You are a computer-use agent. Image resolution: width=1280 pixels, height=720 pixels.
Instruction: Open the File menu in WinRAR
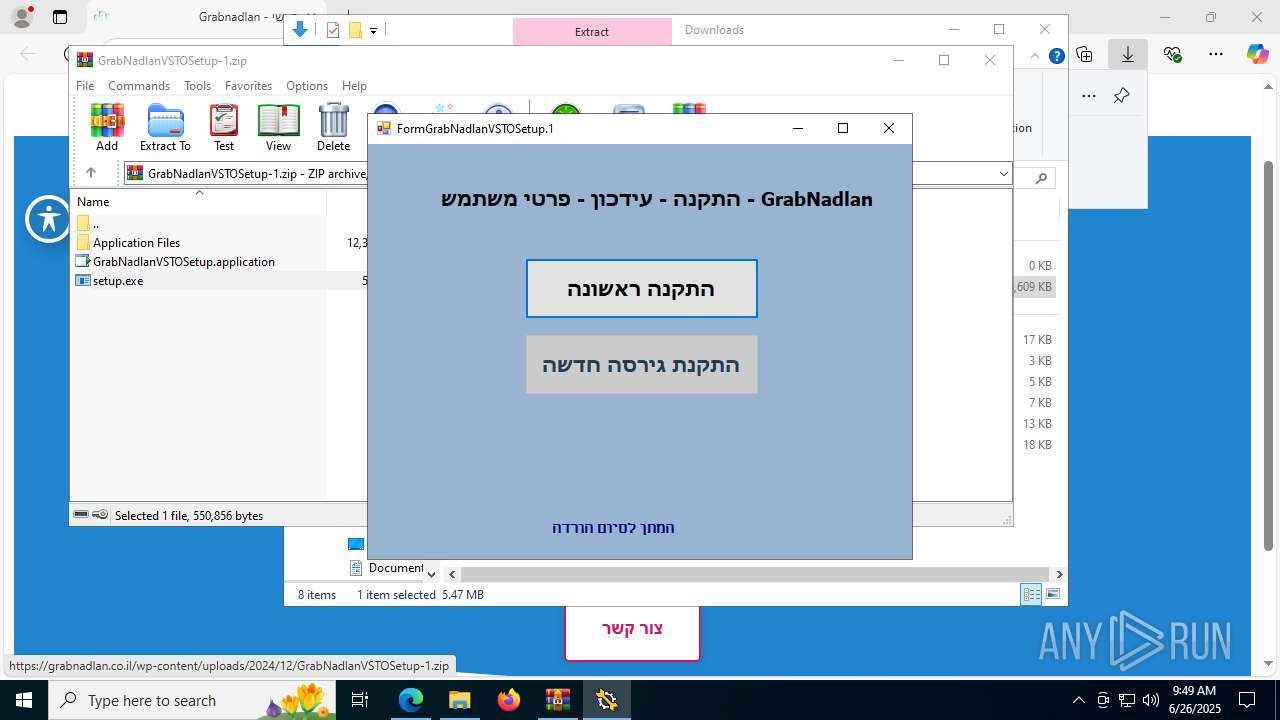(85, 86)
